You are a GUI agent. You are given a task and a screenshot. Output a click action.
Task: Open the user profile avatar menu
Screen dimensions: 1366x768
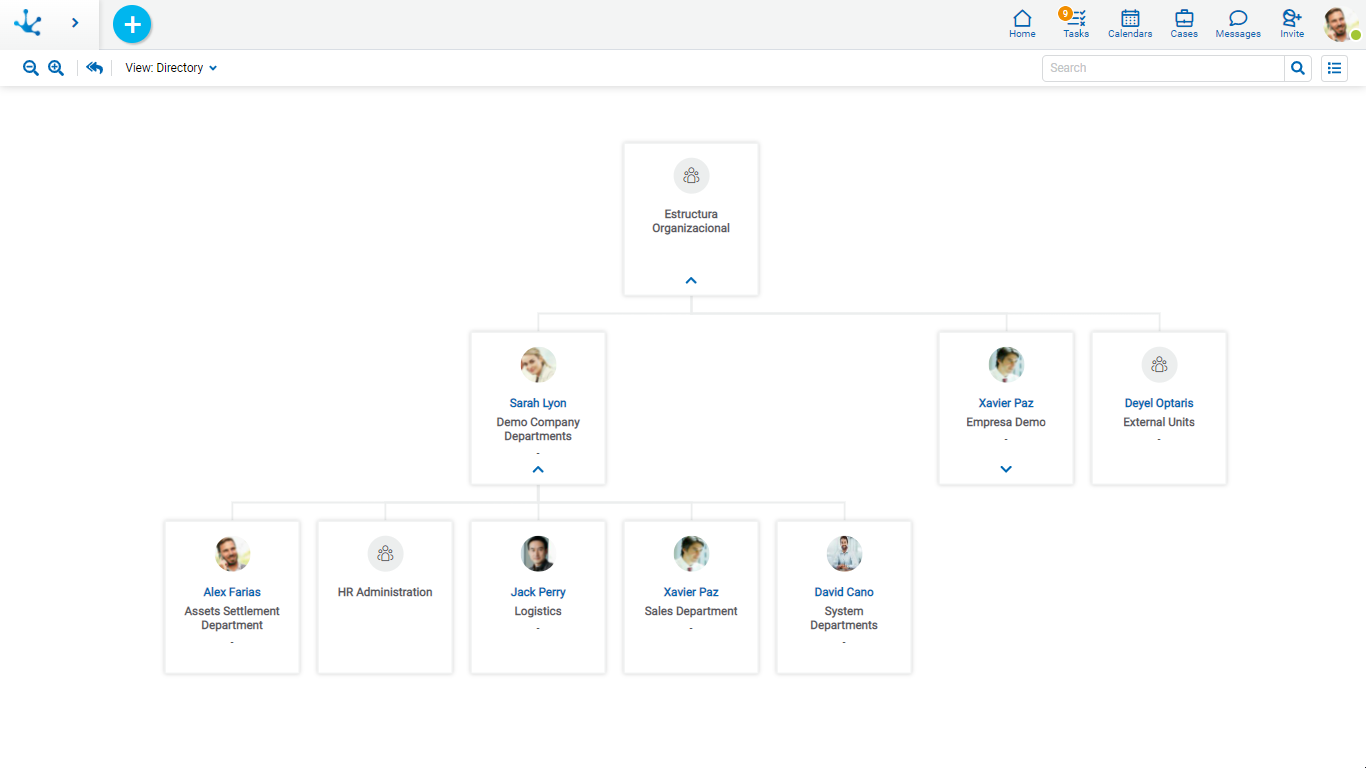(x=1340, y=24)
